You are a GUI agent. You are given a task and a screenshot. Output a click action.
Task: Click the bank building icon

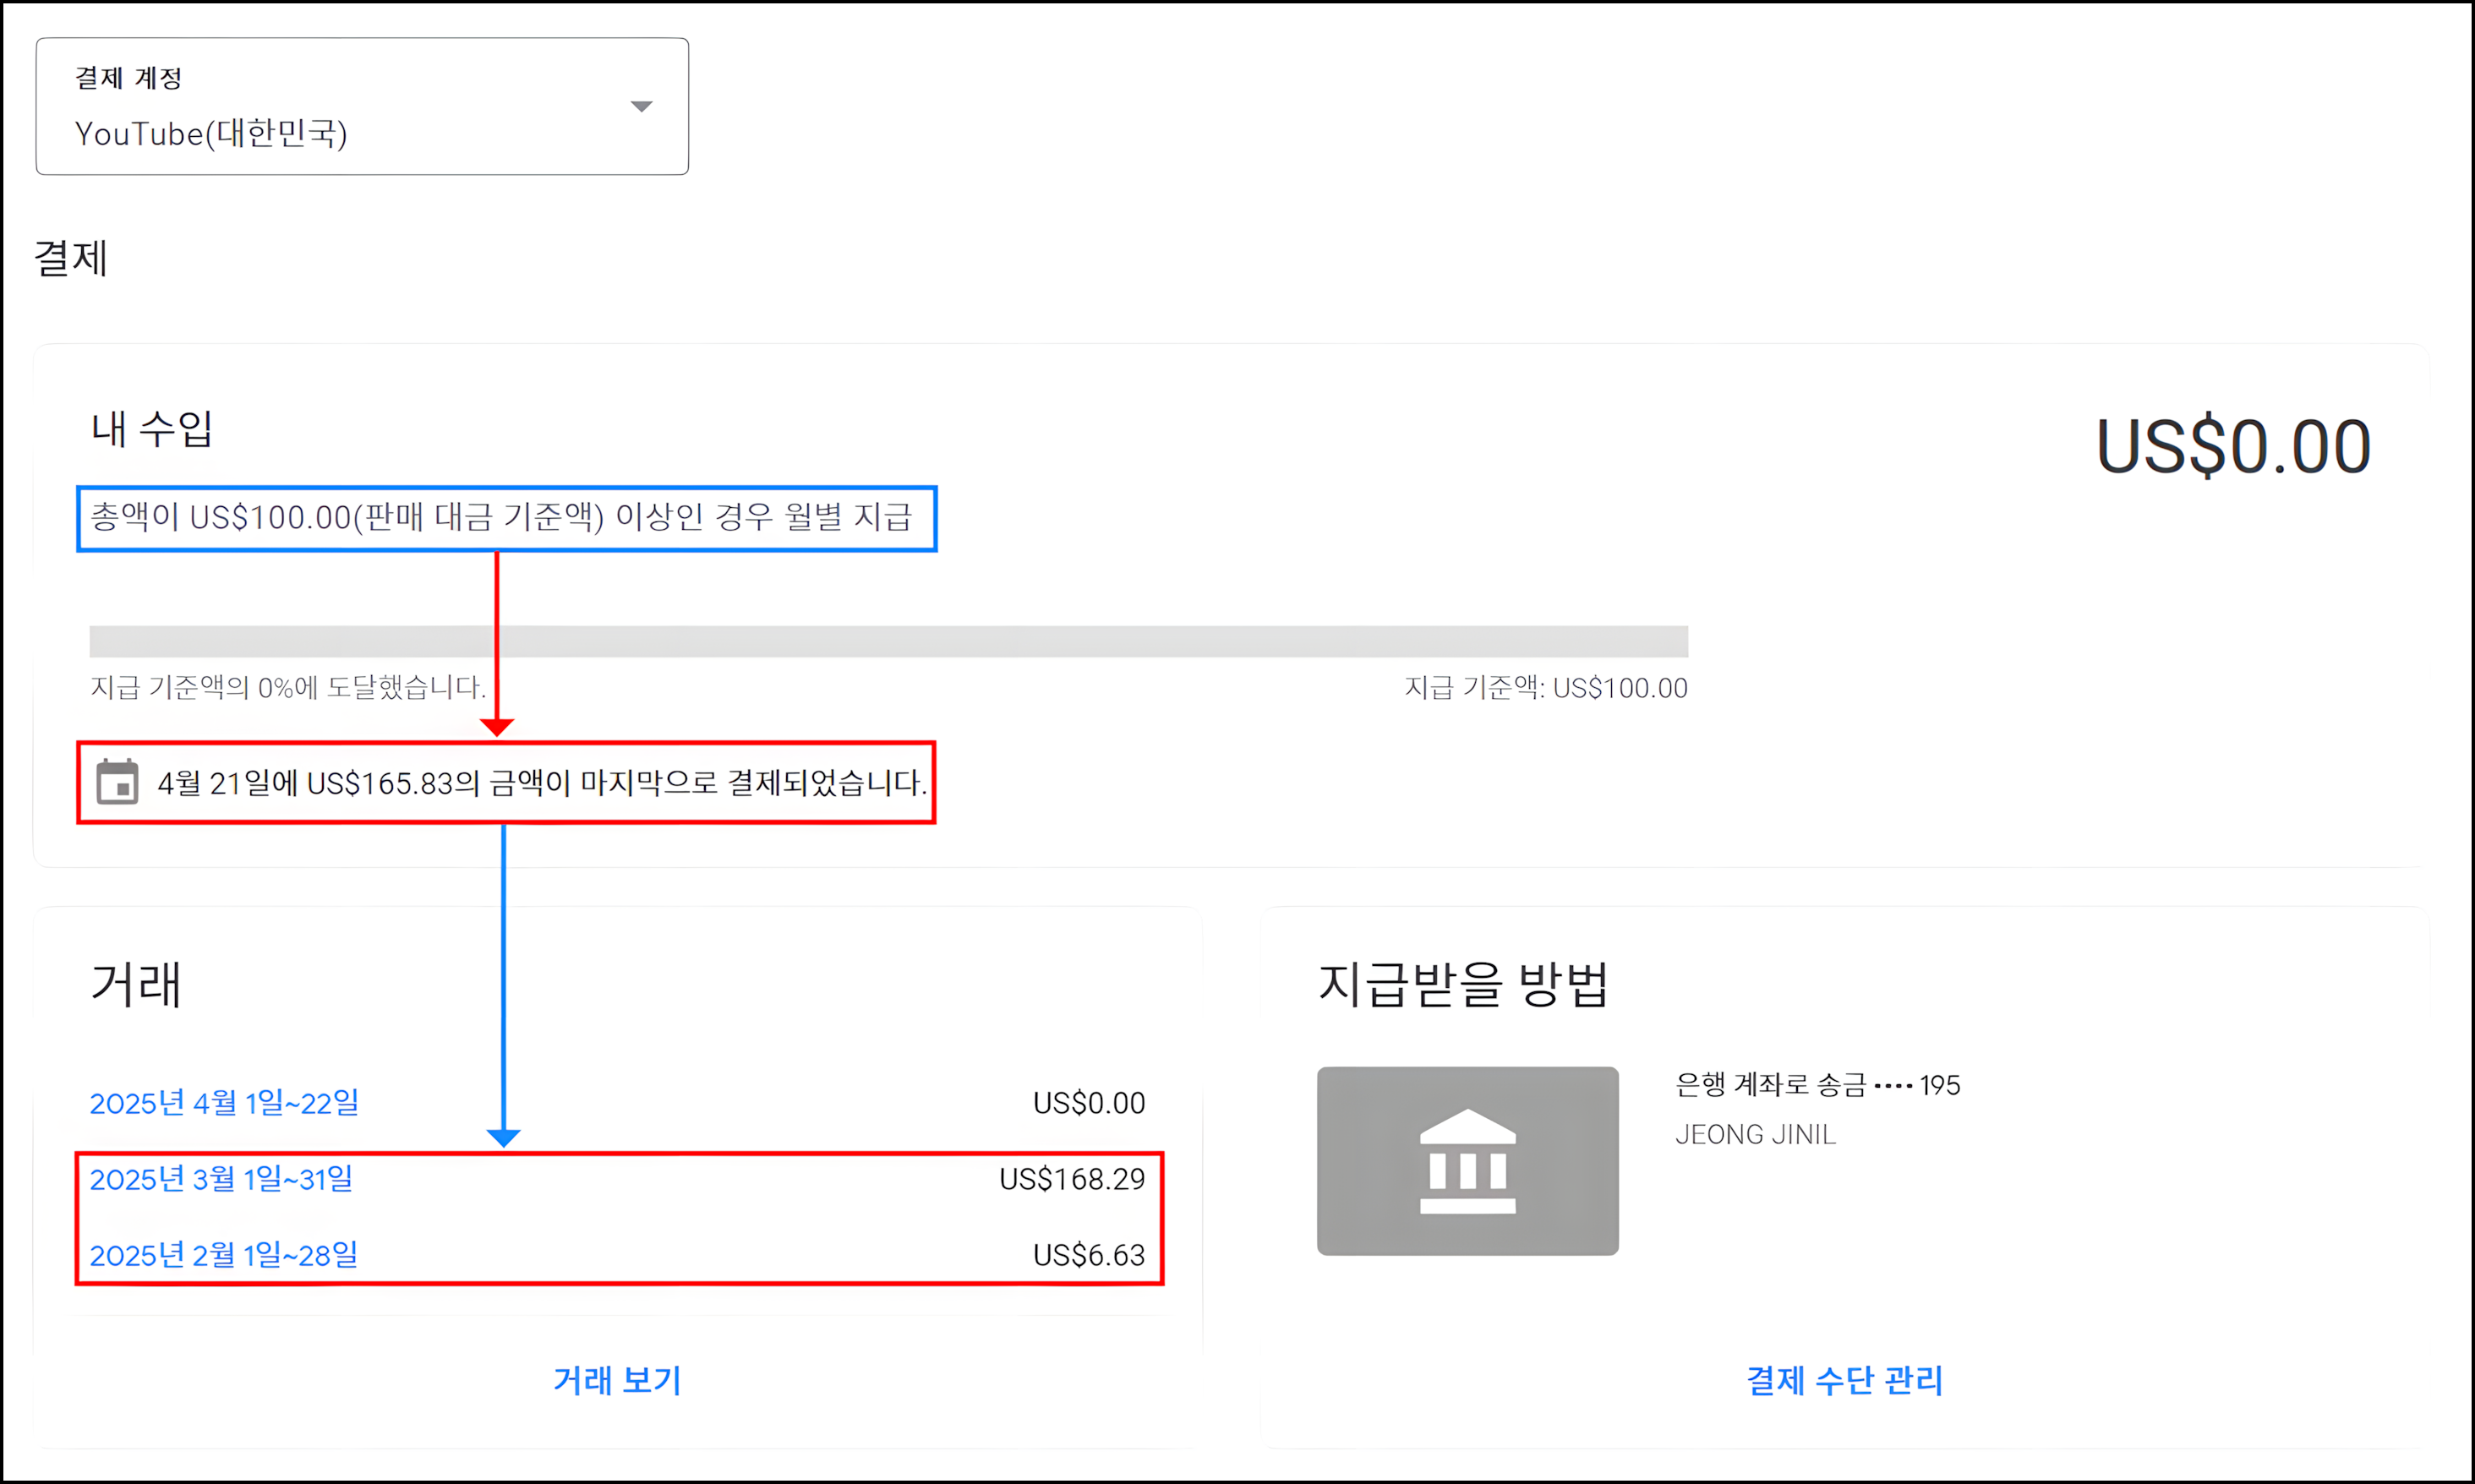pos(1467,1161)
